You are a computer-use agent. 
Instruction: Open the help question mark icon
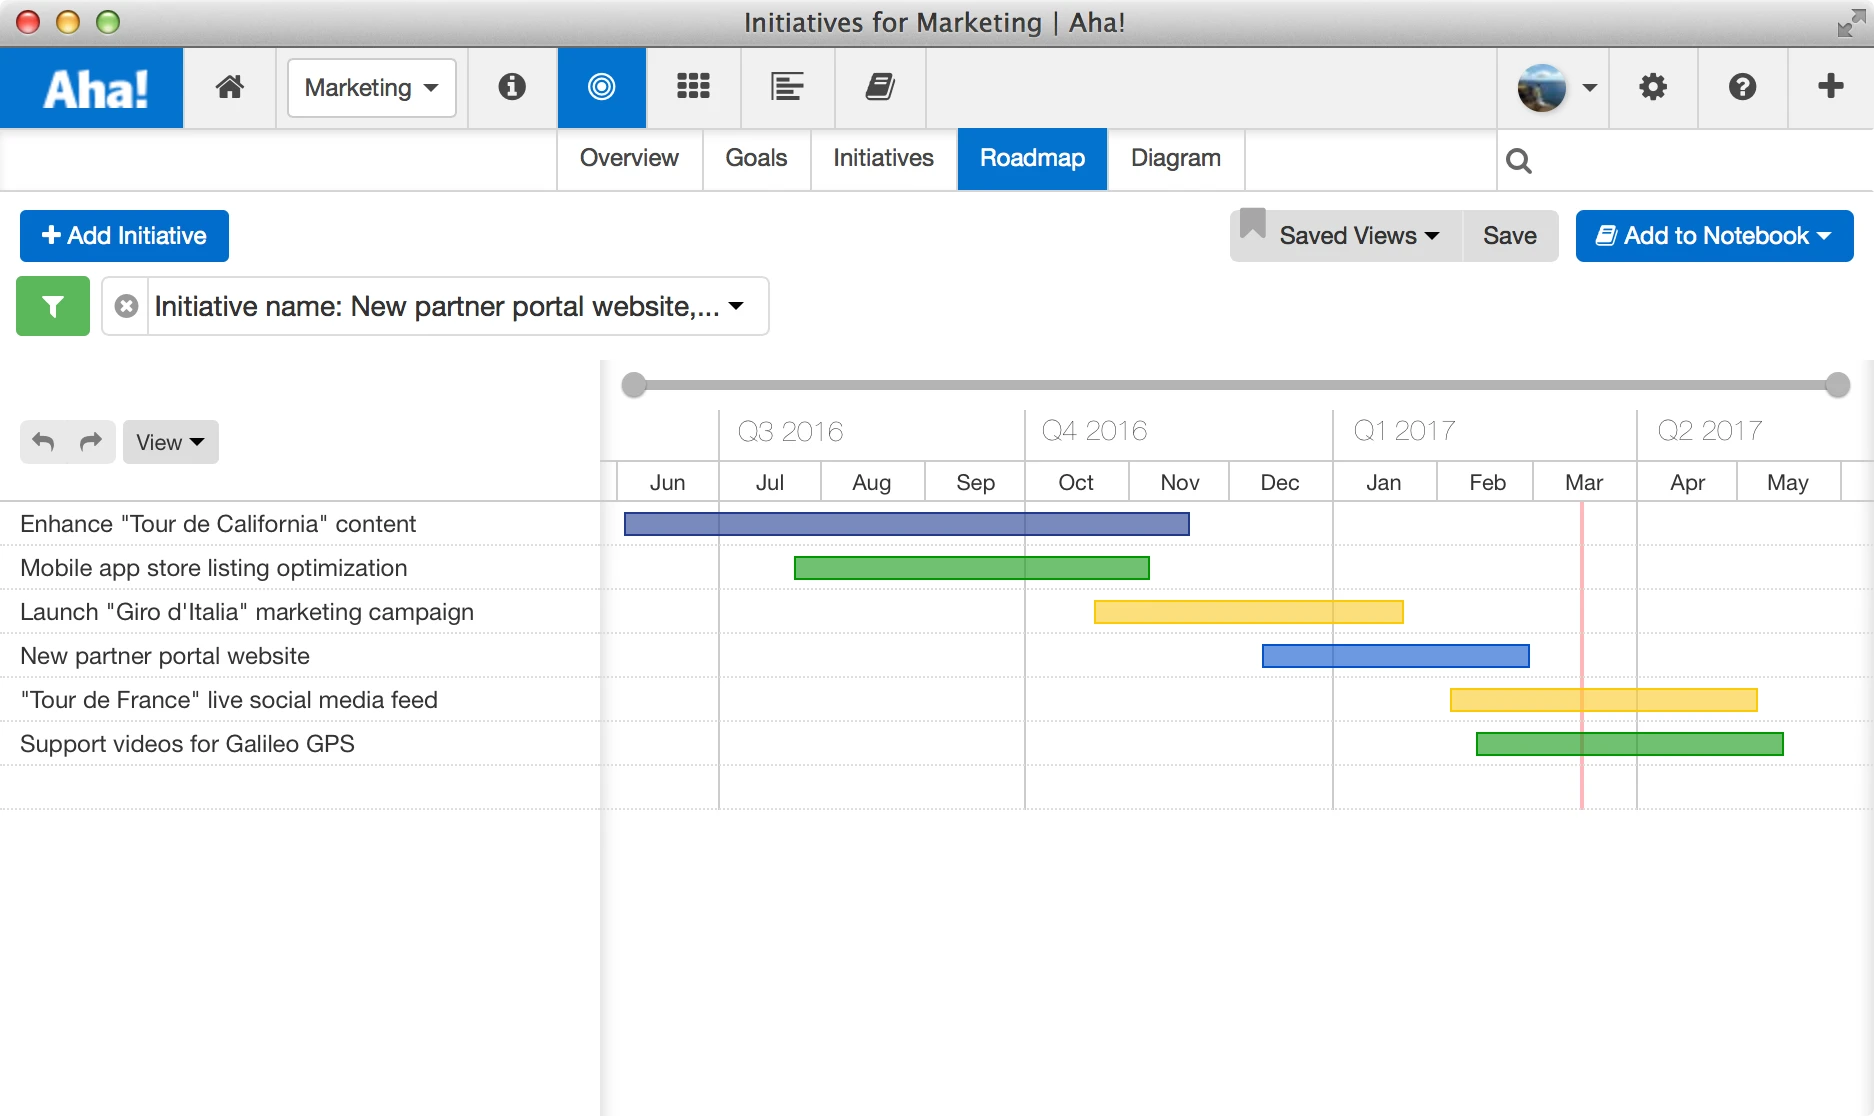(1742, 87)
